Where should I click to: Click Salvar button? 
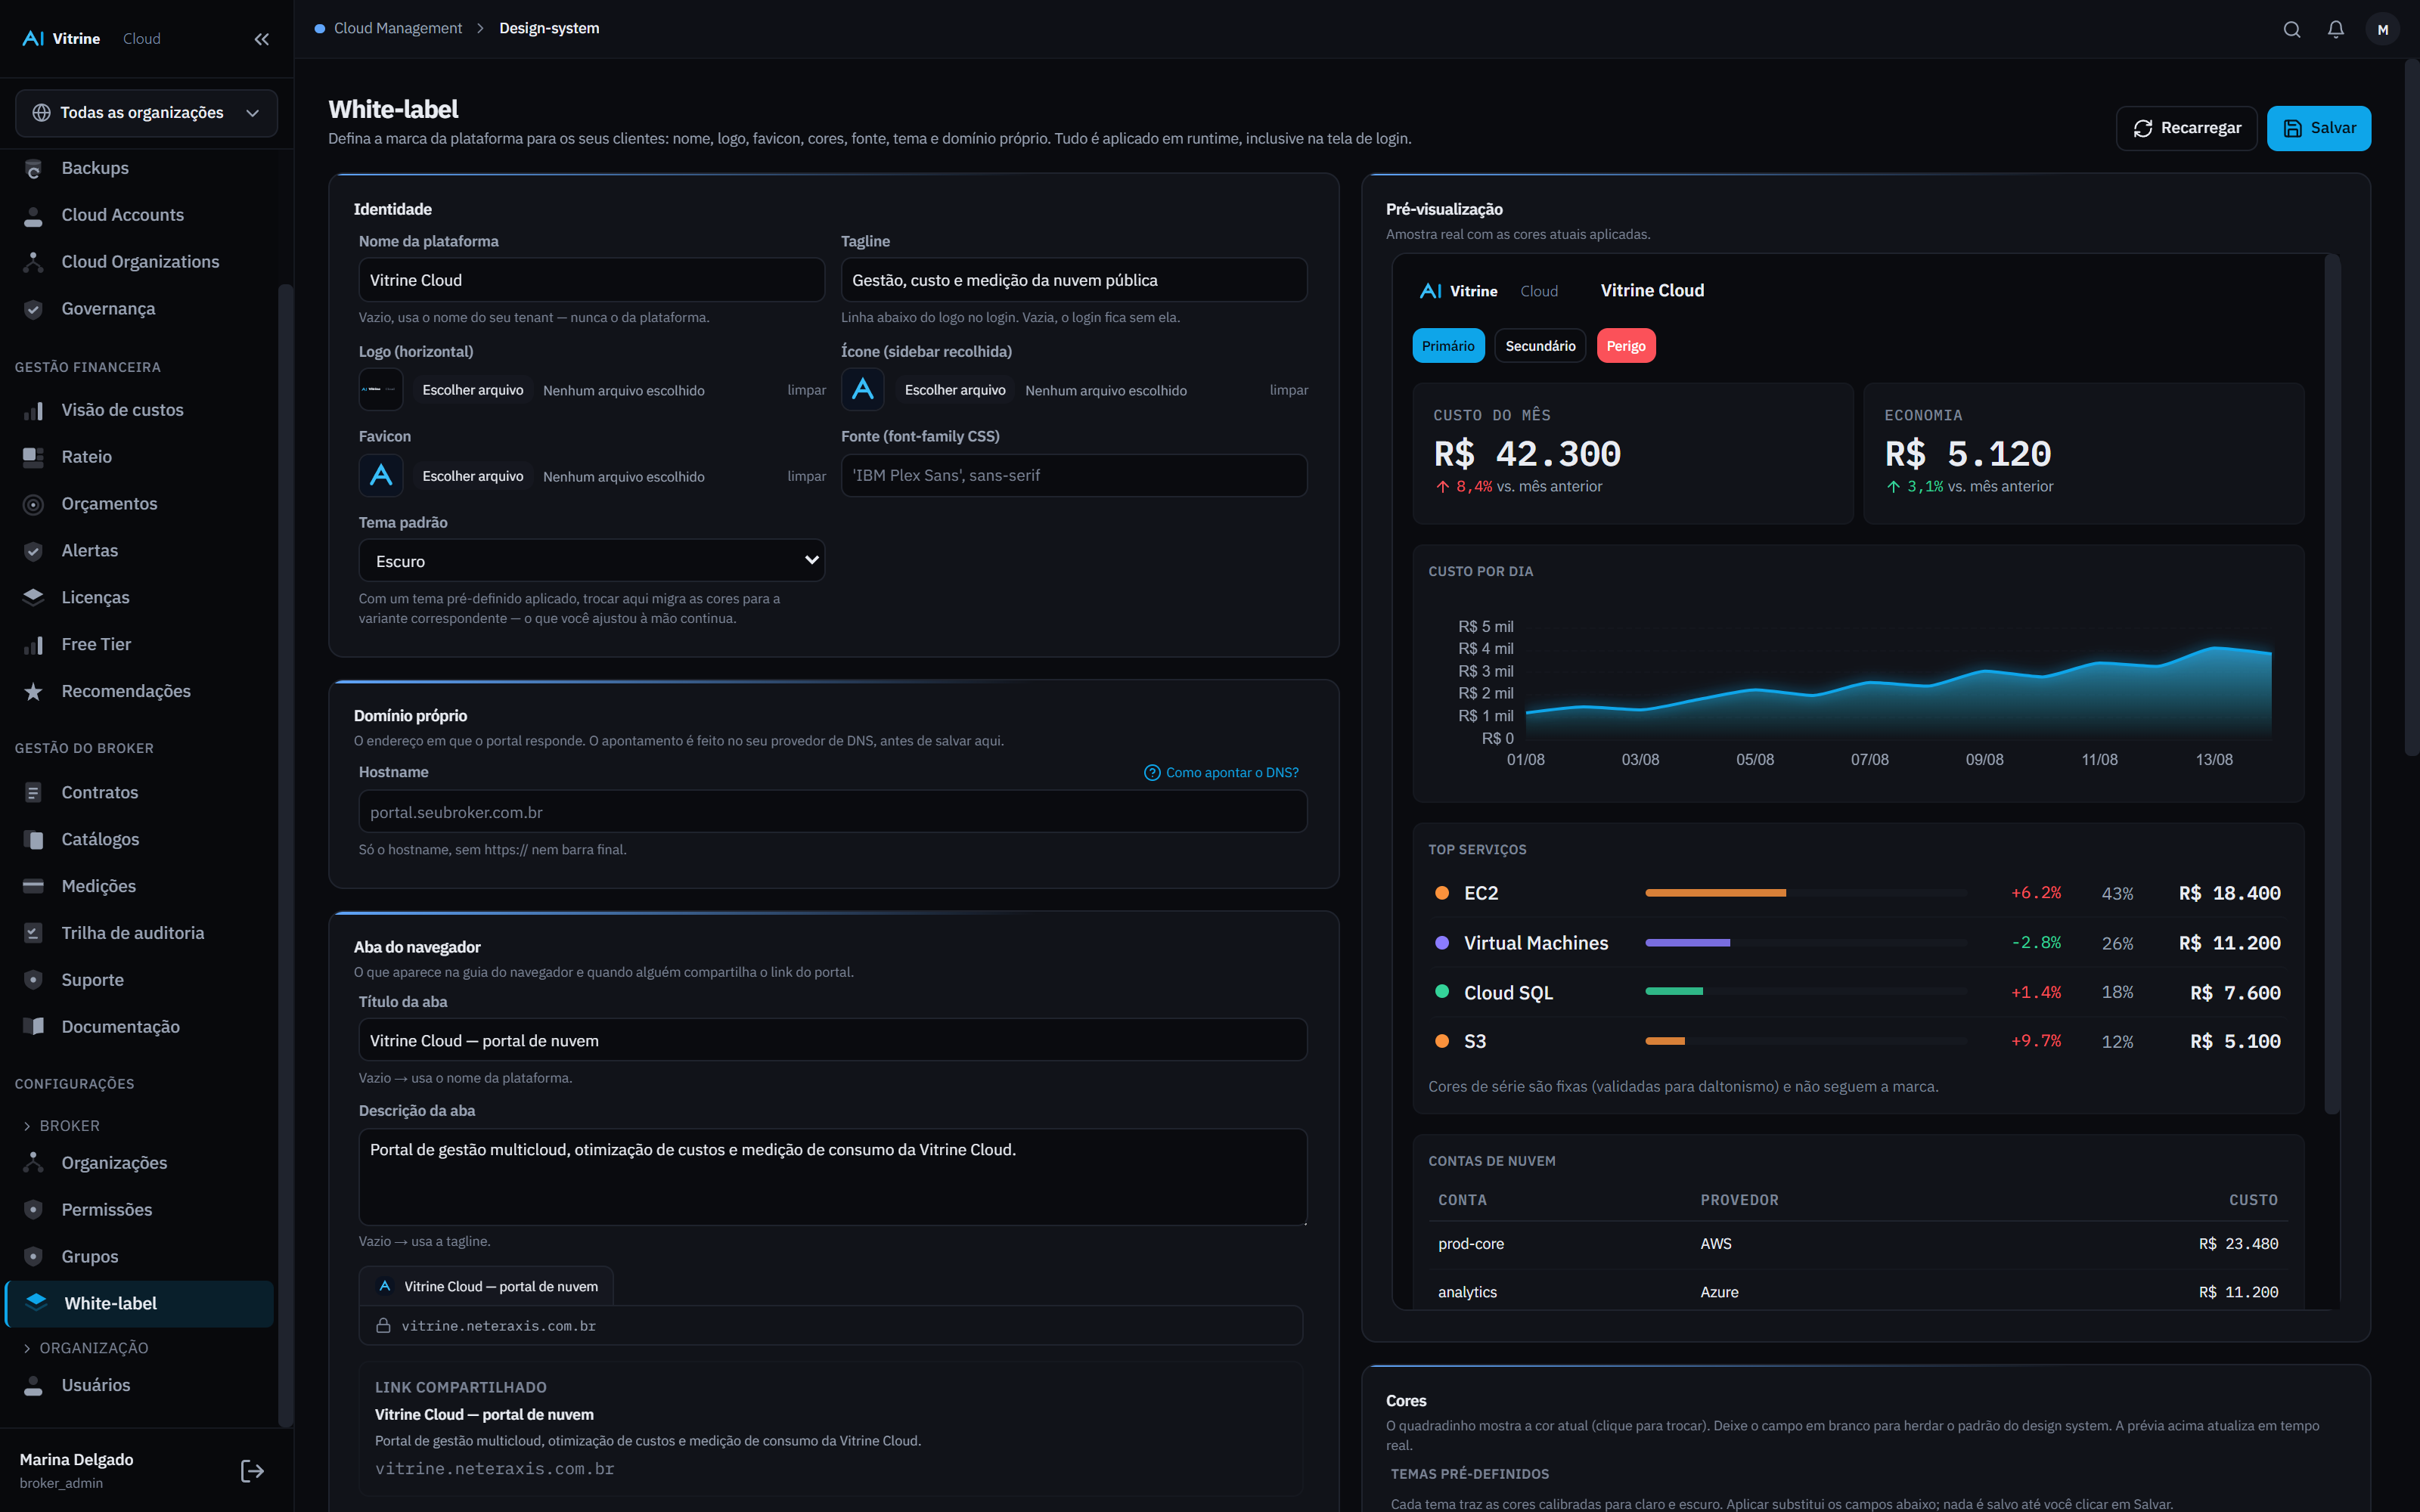click(x=2318, y=128)
